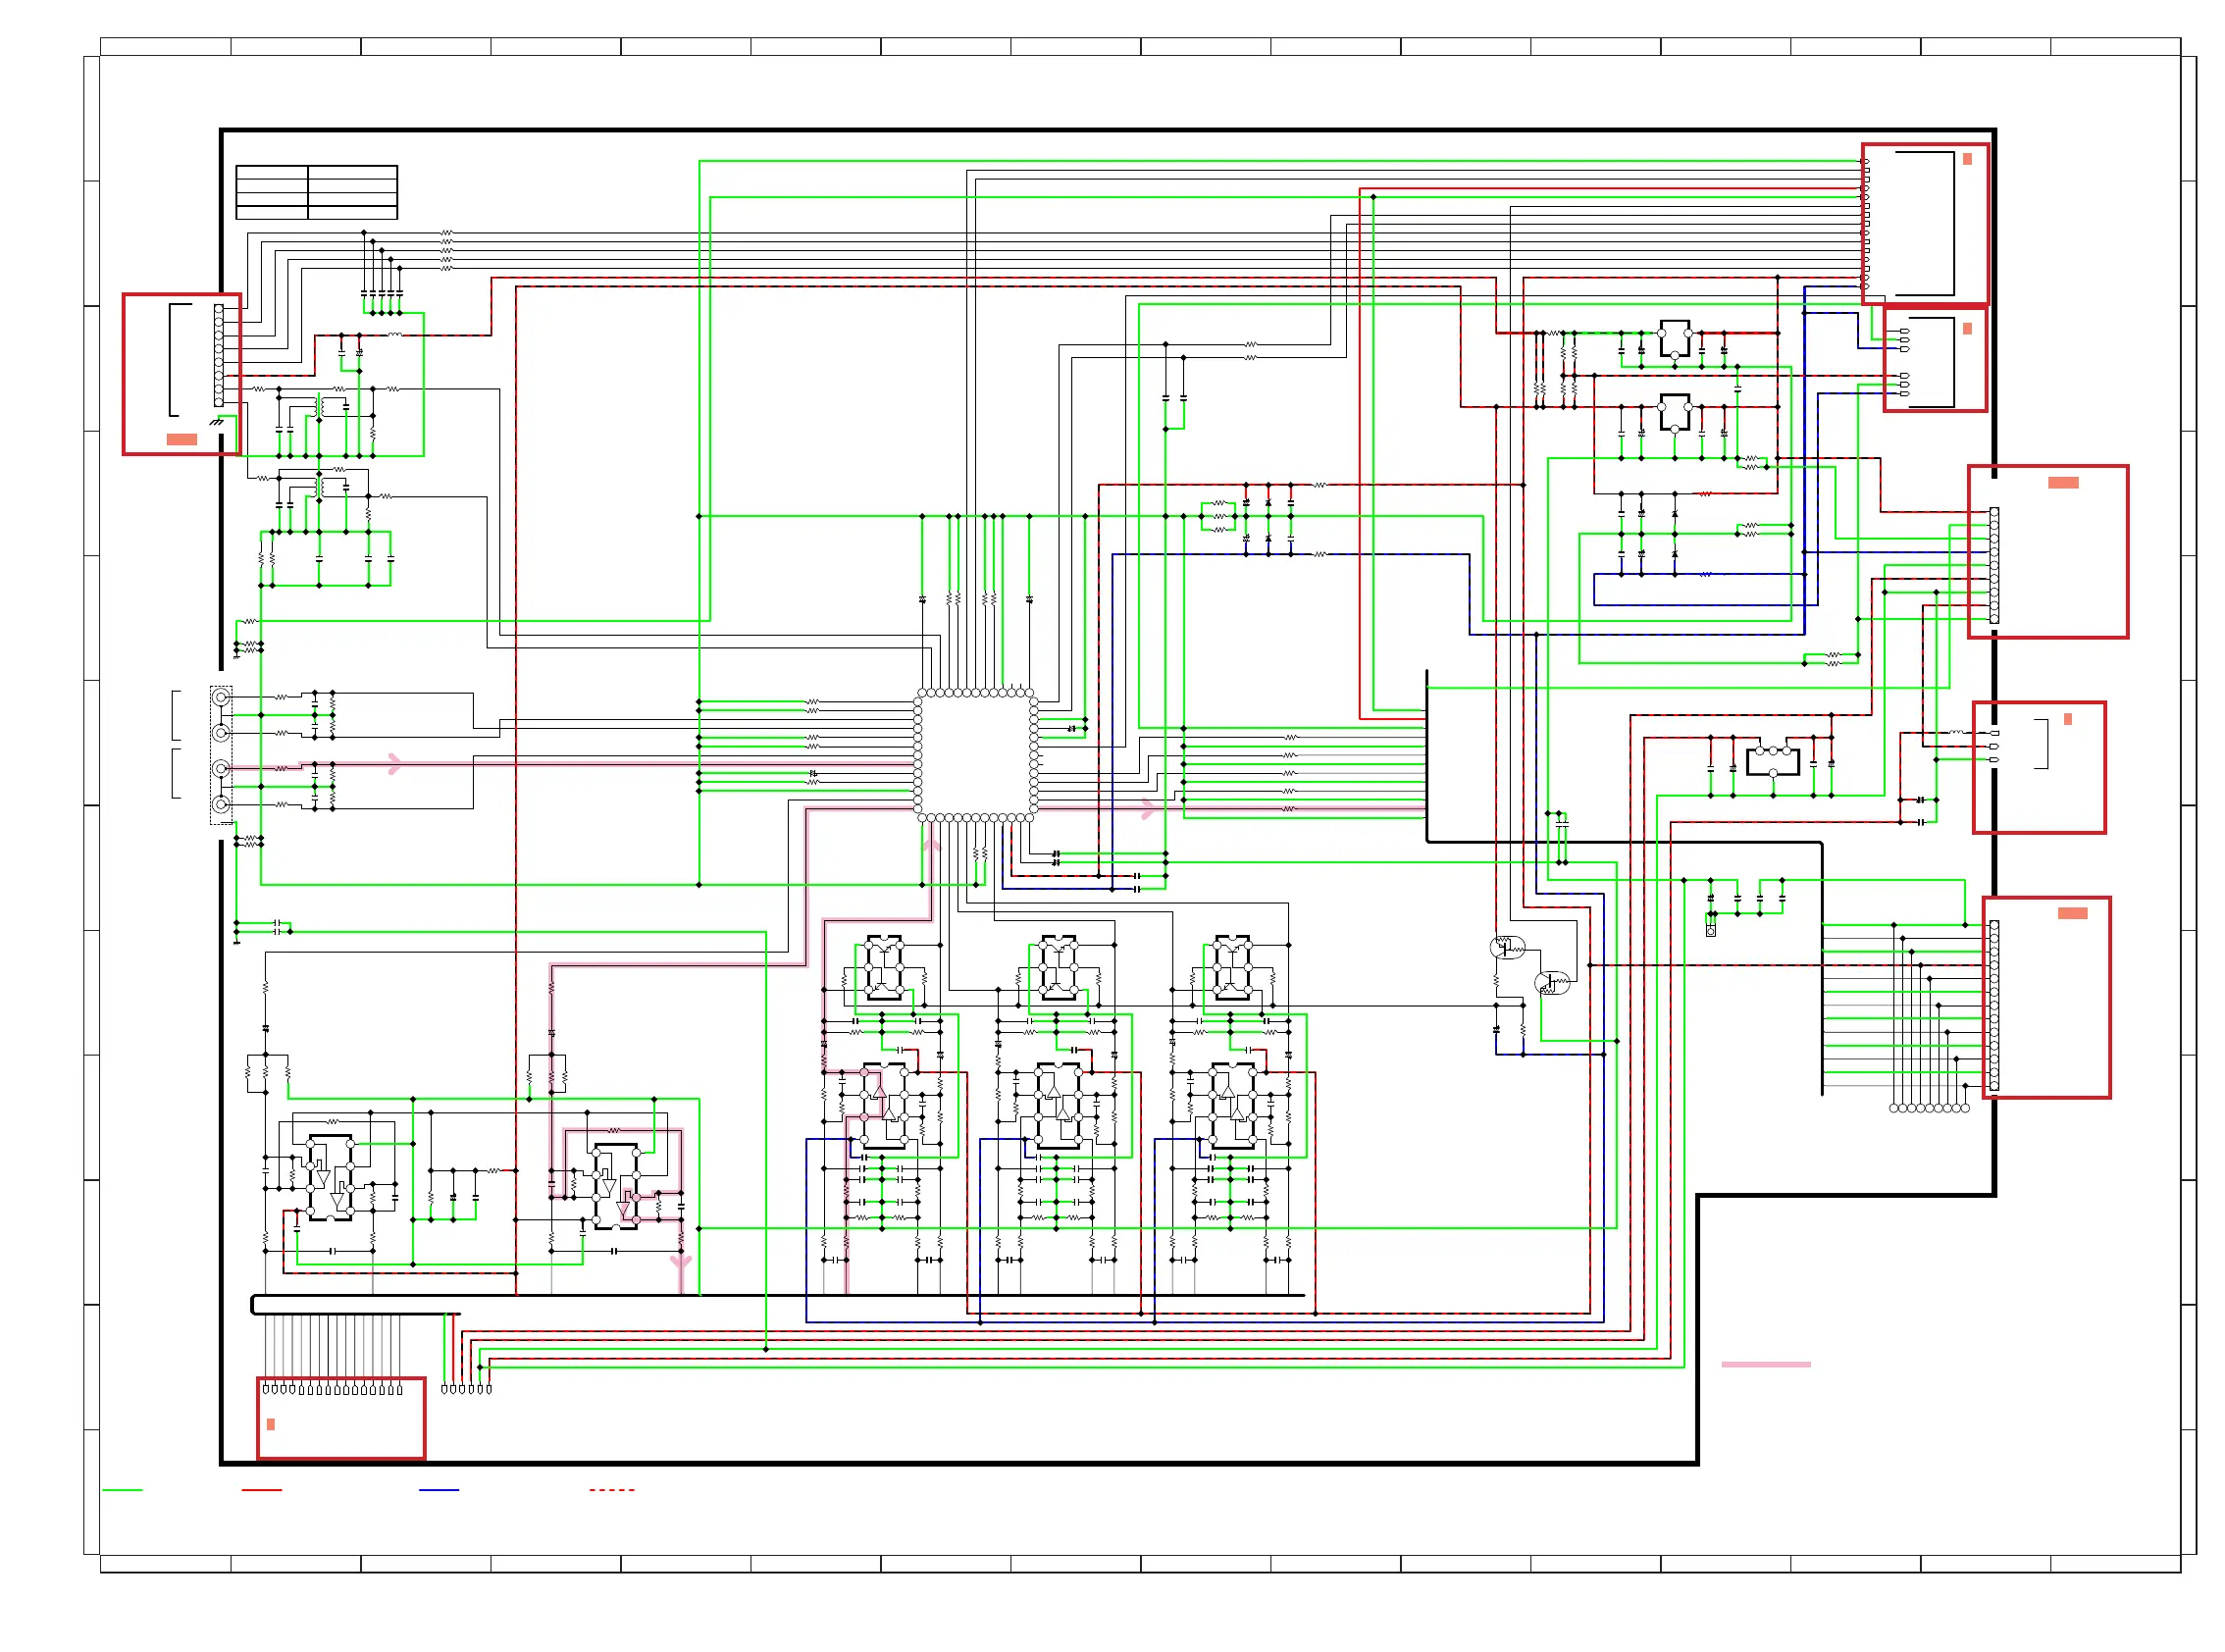Select the red-outlined connector box on the far left edge
Image resolution: width=2225 pixels, height=1652 pixels.
tap(182, 374)
